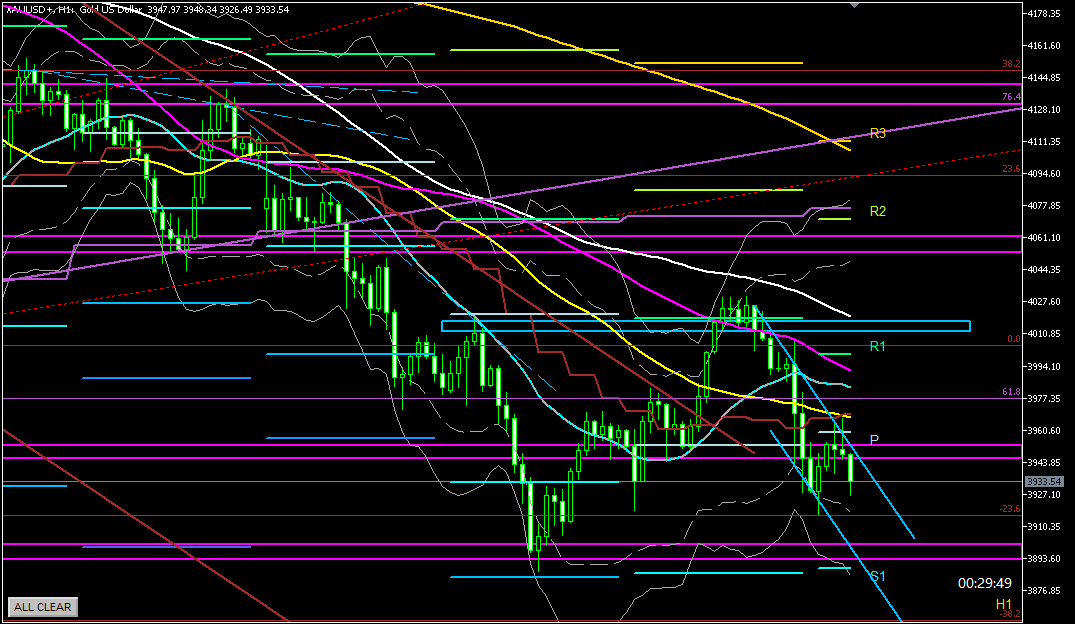Viewport: 1075px width, 624px height.
Task: Click the orange H1 timeframe label
Action: (x=1003, y=604)
